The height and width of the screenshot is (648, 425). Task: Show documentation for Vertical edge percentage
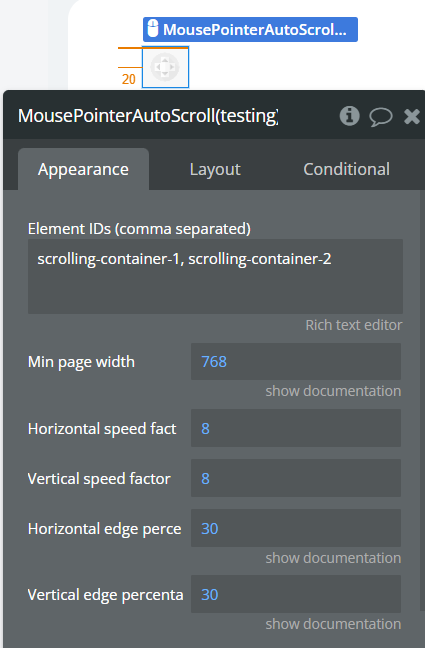333,624
